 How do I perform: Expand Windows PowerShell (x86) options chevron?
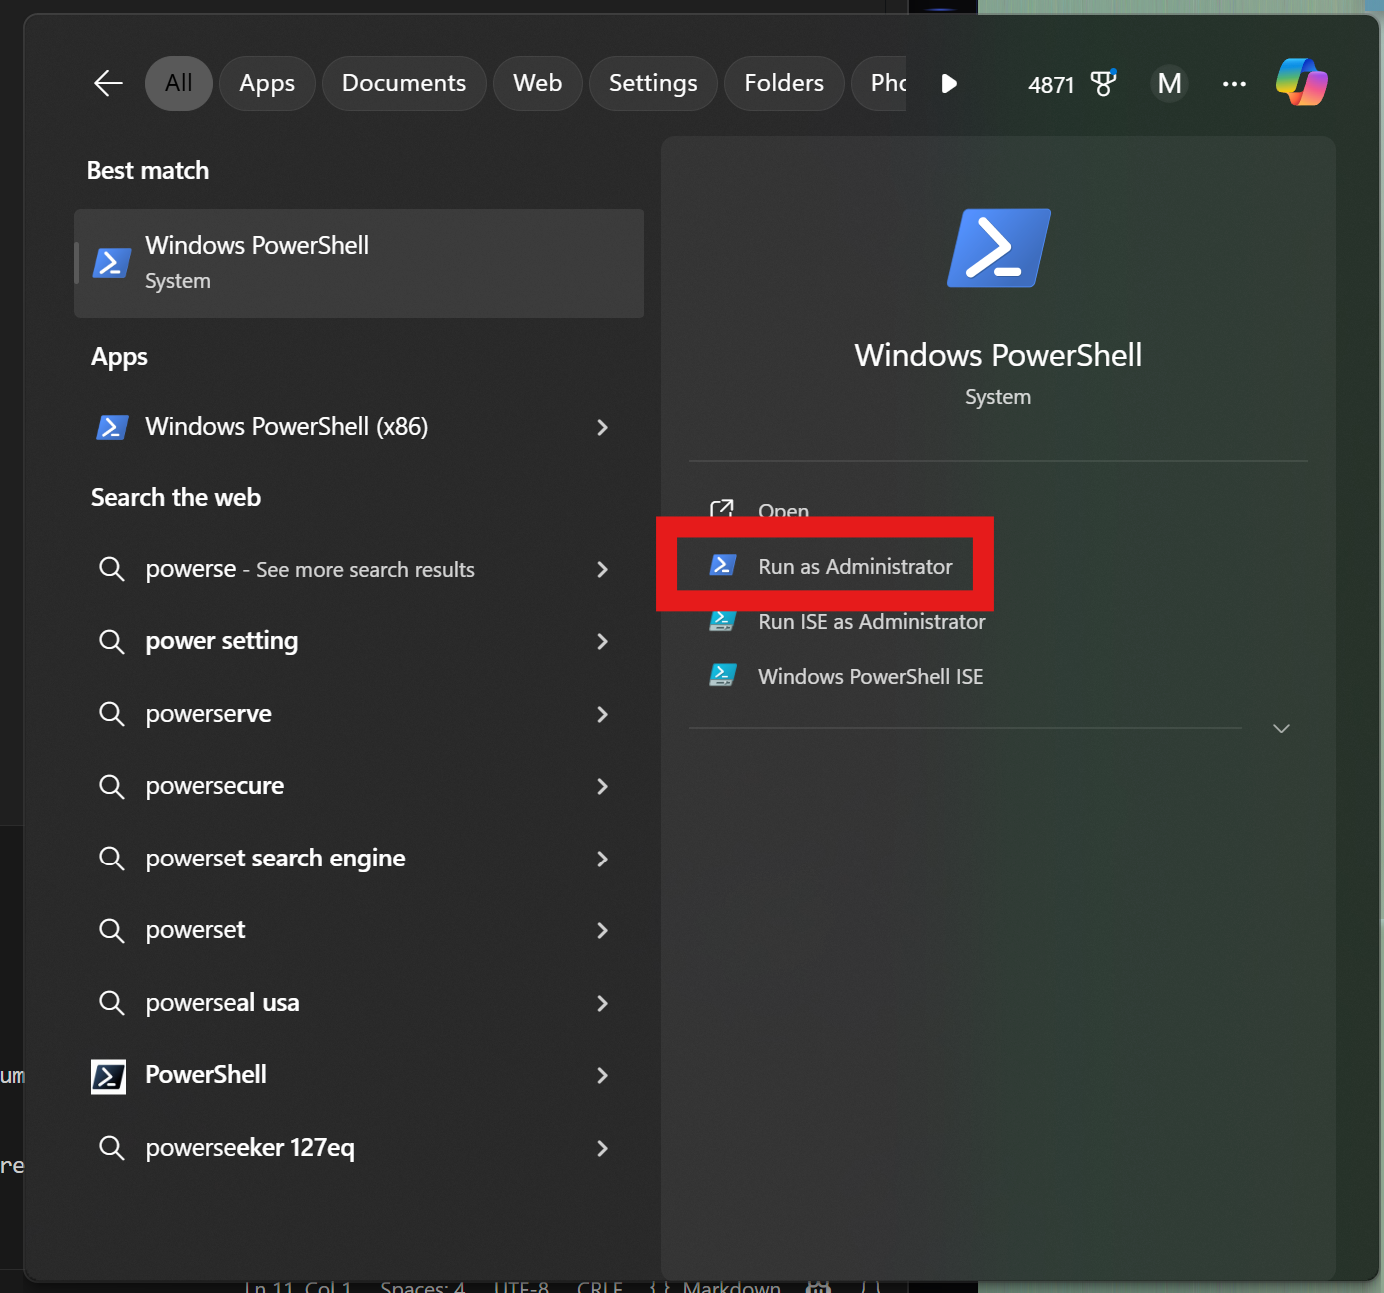(x=602, y=427)
